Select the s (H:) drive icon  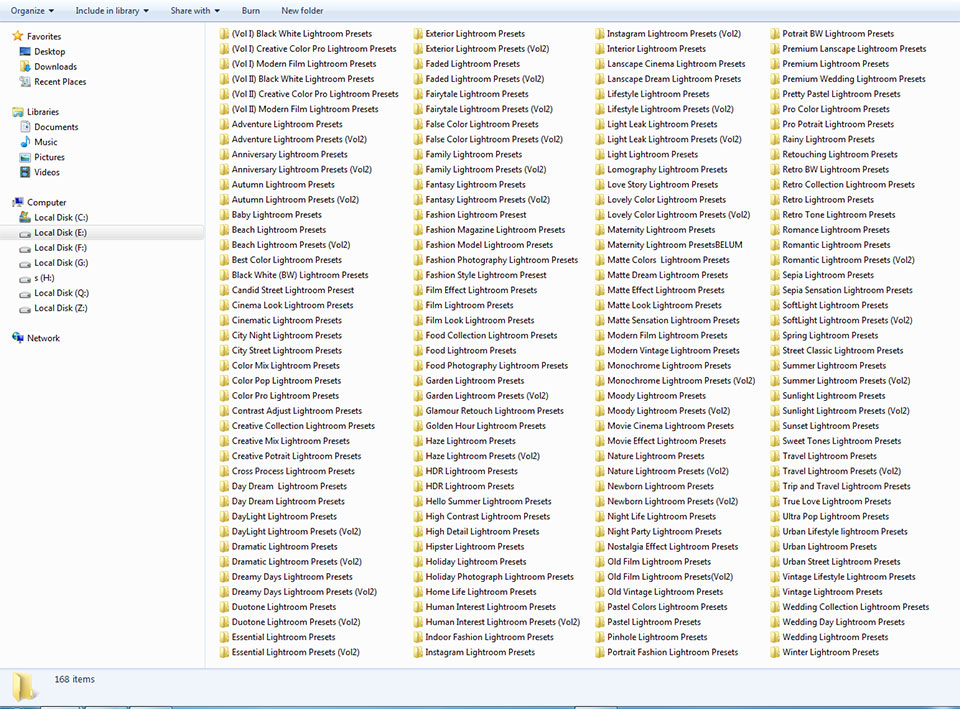[x=25, y=279]
